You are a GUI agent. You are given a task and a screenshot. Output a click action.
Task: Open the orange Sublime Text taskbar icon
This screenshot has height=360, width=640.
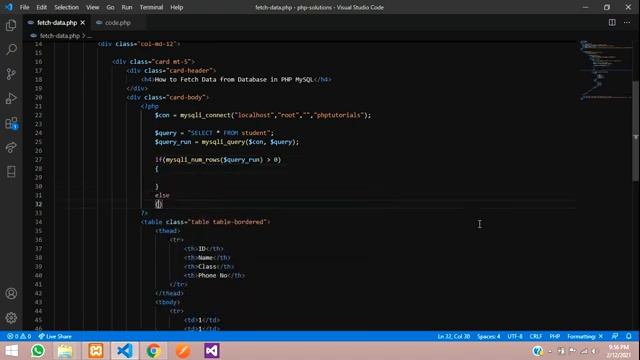pyautogui.click(x=183, y=351)
